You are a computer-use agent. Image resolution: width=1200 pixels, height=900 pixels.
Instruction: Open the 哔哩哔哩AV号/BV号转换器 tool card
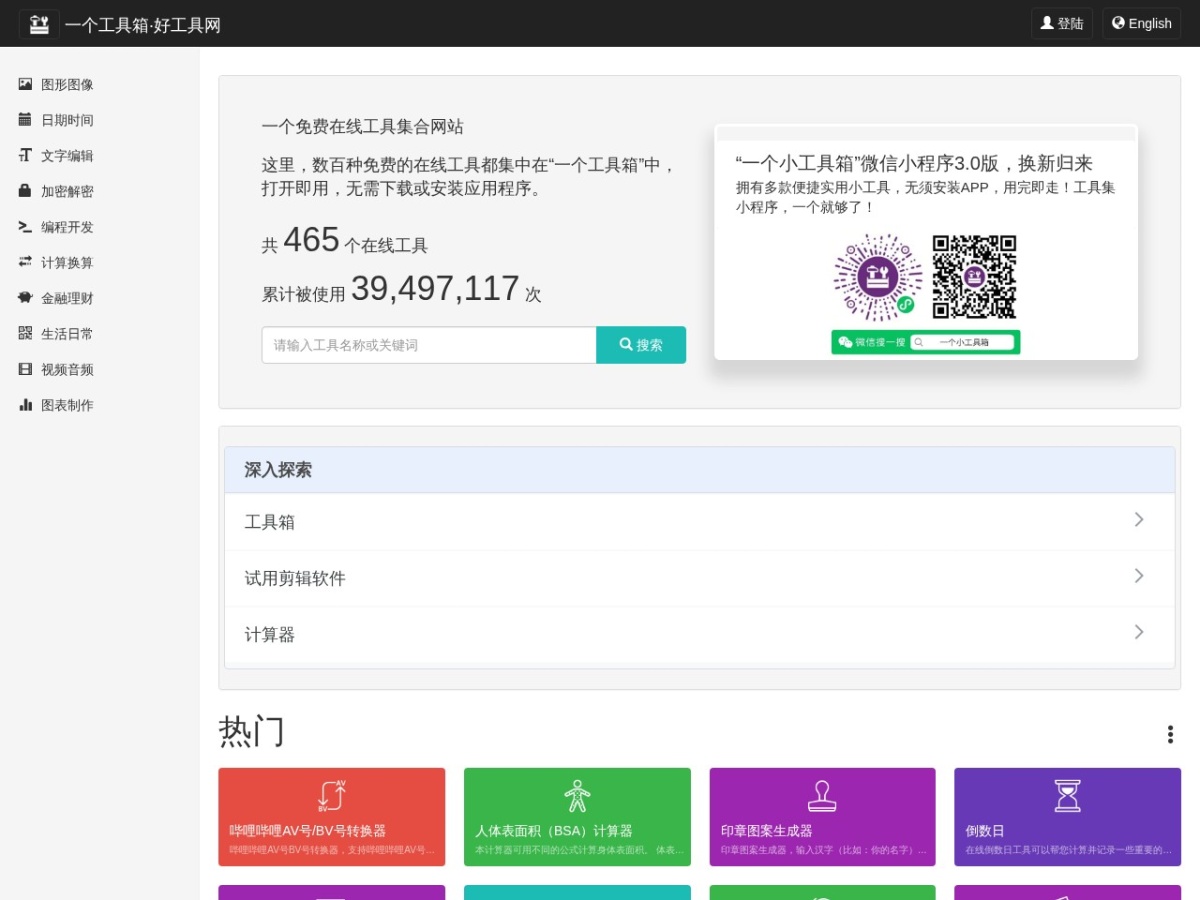332,817
